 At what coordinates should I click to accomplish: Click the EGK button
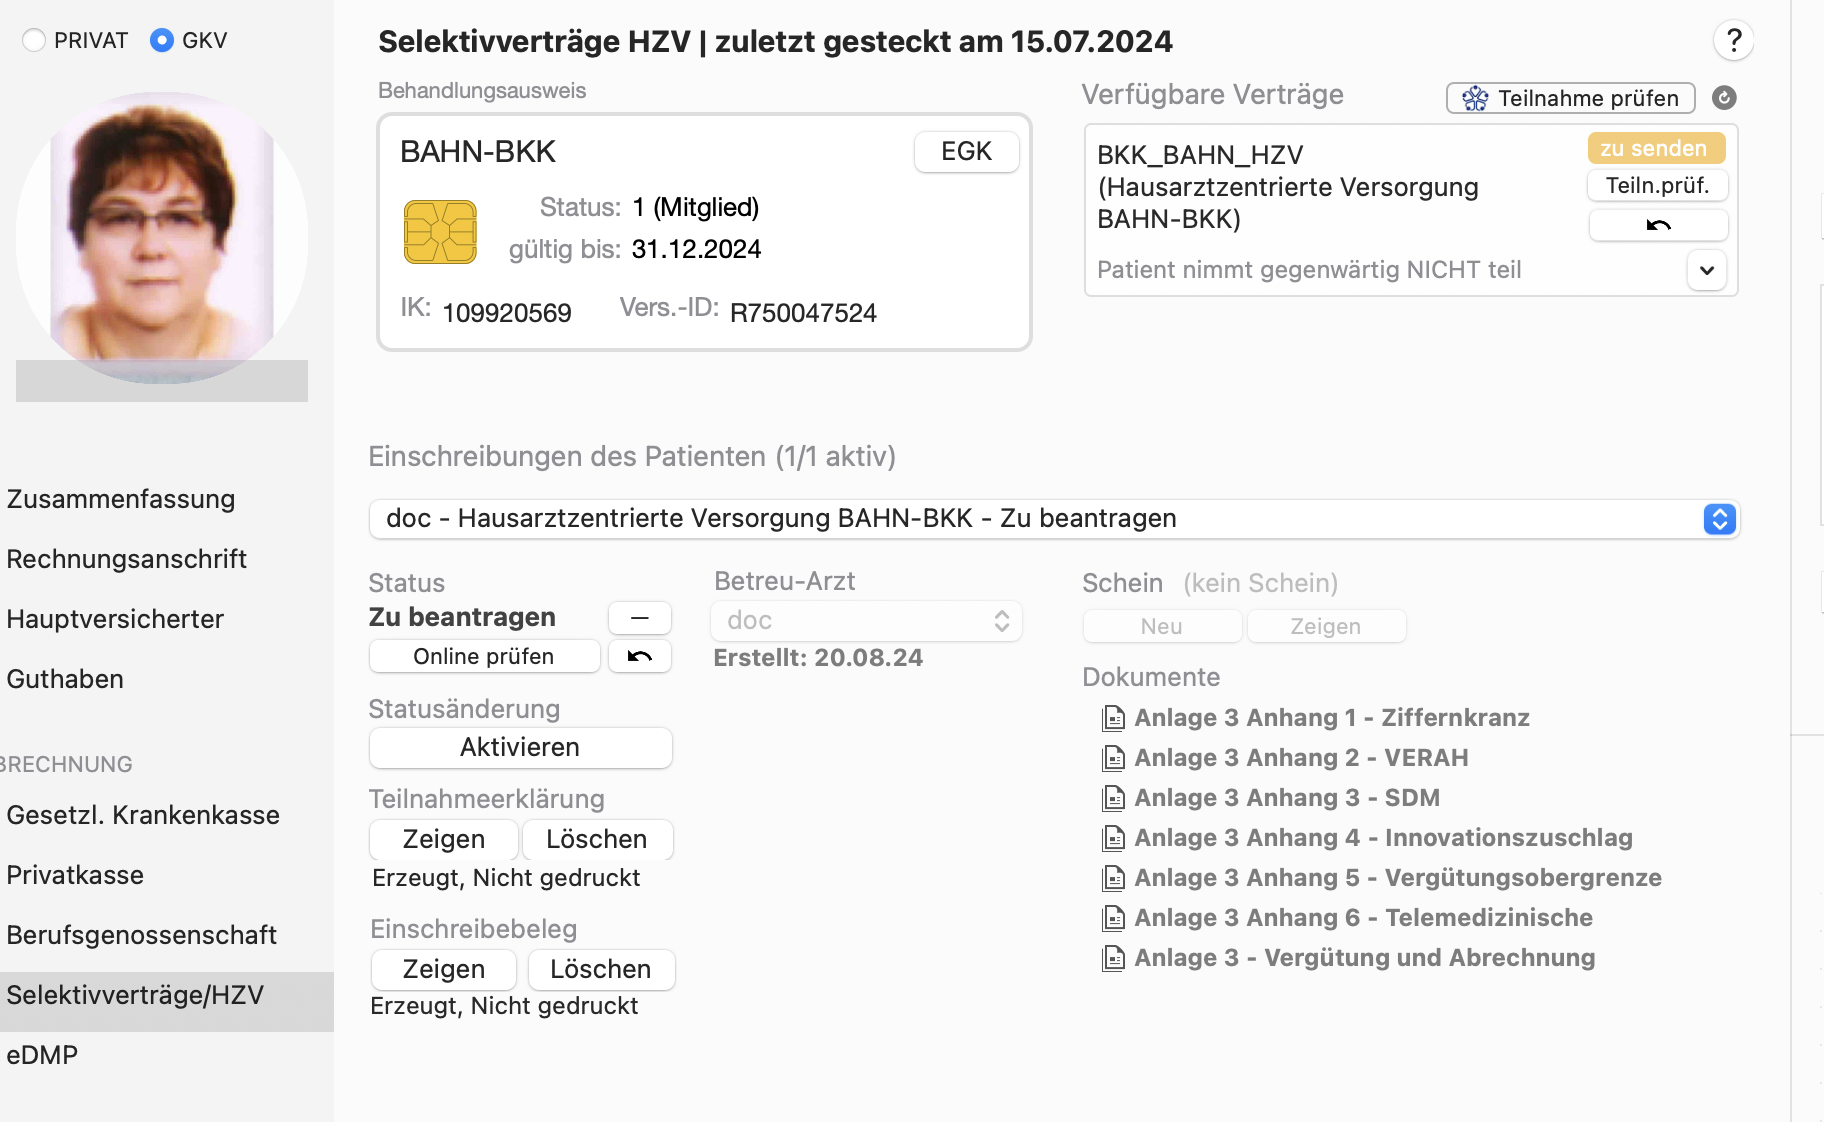tap(966, 151)
